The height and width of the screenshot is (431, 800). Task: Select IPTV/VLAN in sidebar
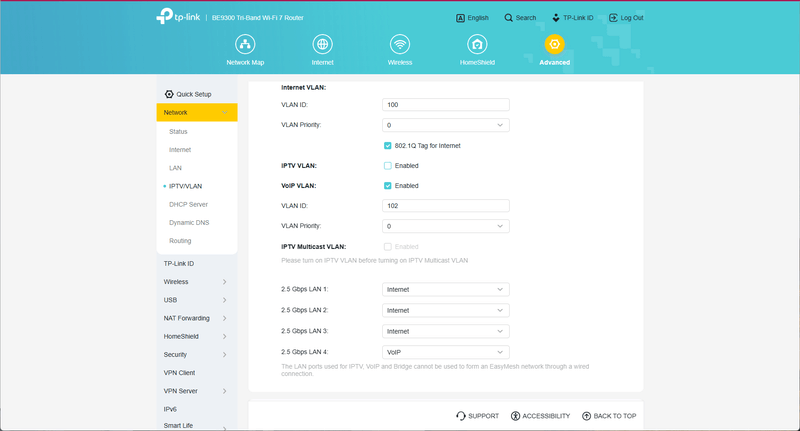coord(185,186)
